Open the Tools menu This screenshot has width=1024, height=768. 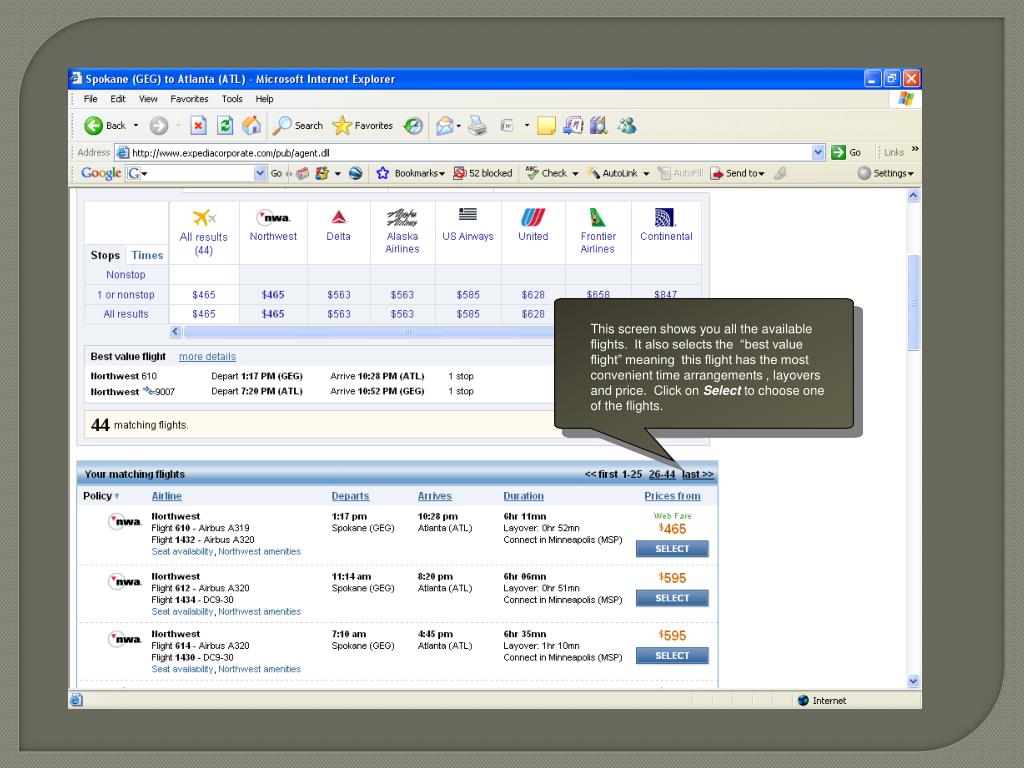(232, 99)
